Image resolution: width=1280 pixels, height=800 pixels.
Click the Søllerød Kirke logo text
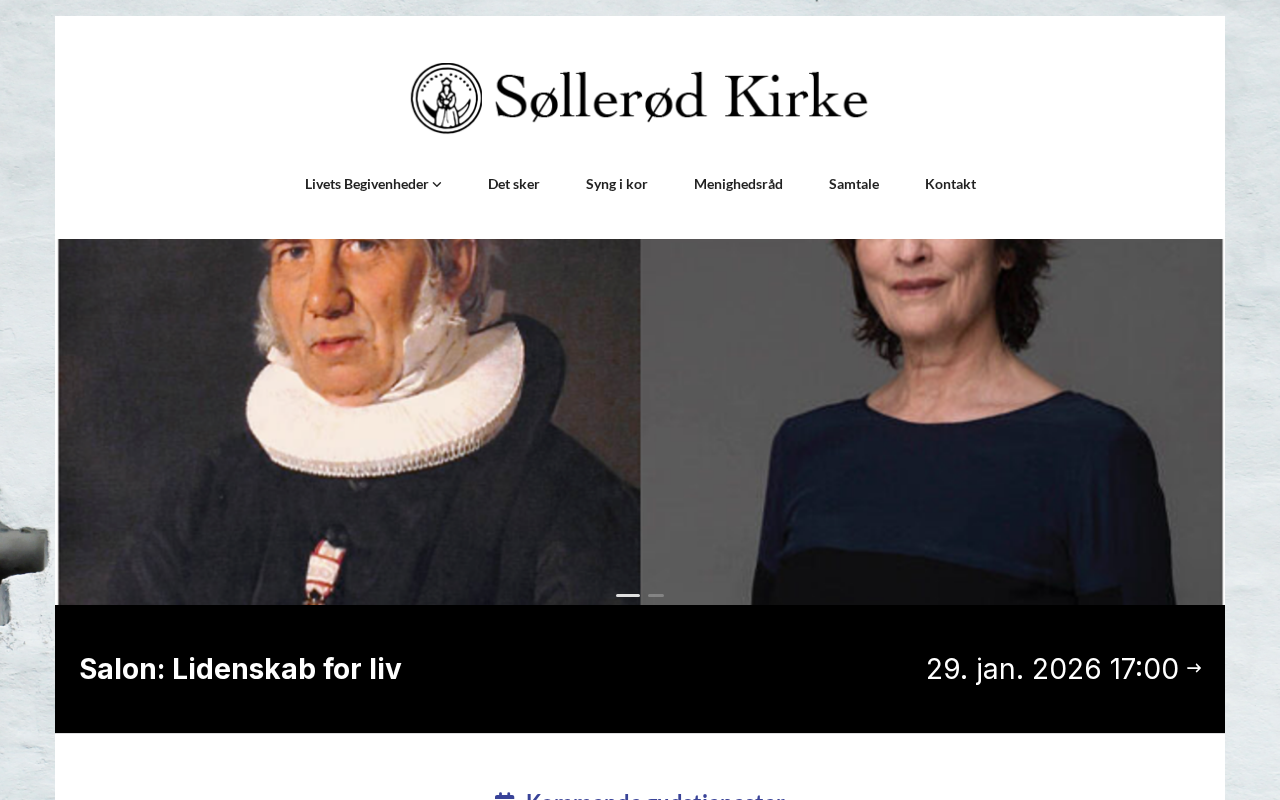pos(681,97)
